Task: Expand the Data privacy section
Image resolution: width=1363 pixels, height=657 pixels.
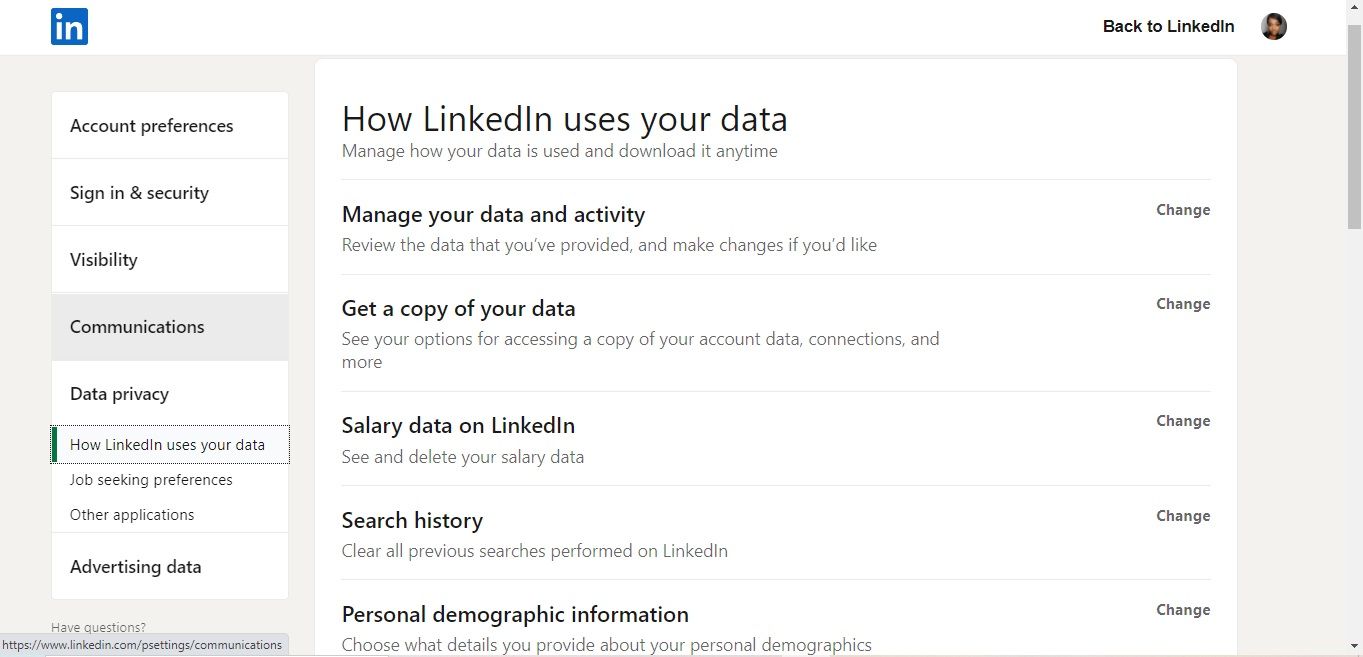Action: pyautogui.click(x=119, y=393)
